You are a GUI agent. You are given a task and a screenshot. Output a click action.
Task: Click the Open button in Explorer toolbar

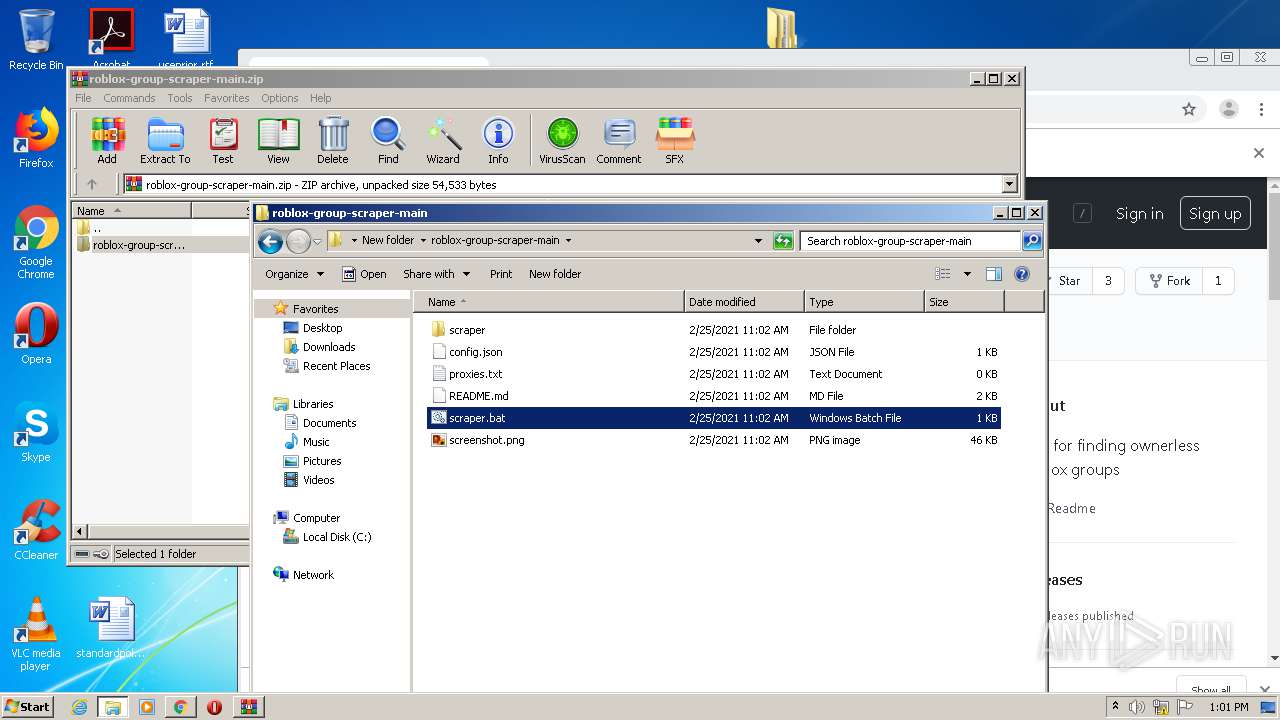364,274
